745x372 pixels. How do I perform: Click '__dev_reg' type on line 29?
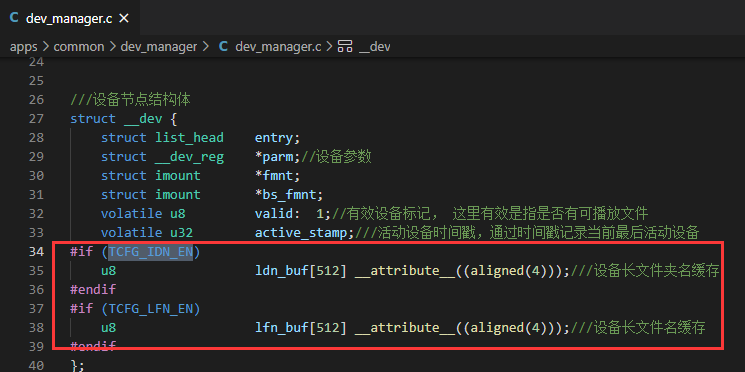[x=190, y=157]
